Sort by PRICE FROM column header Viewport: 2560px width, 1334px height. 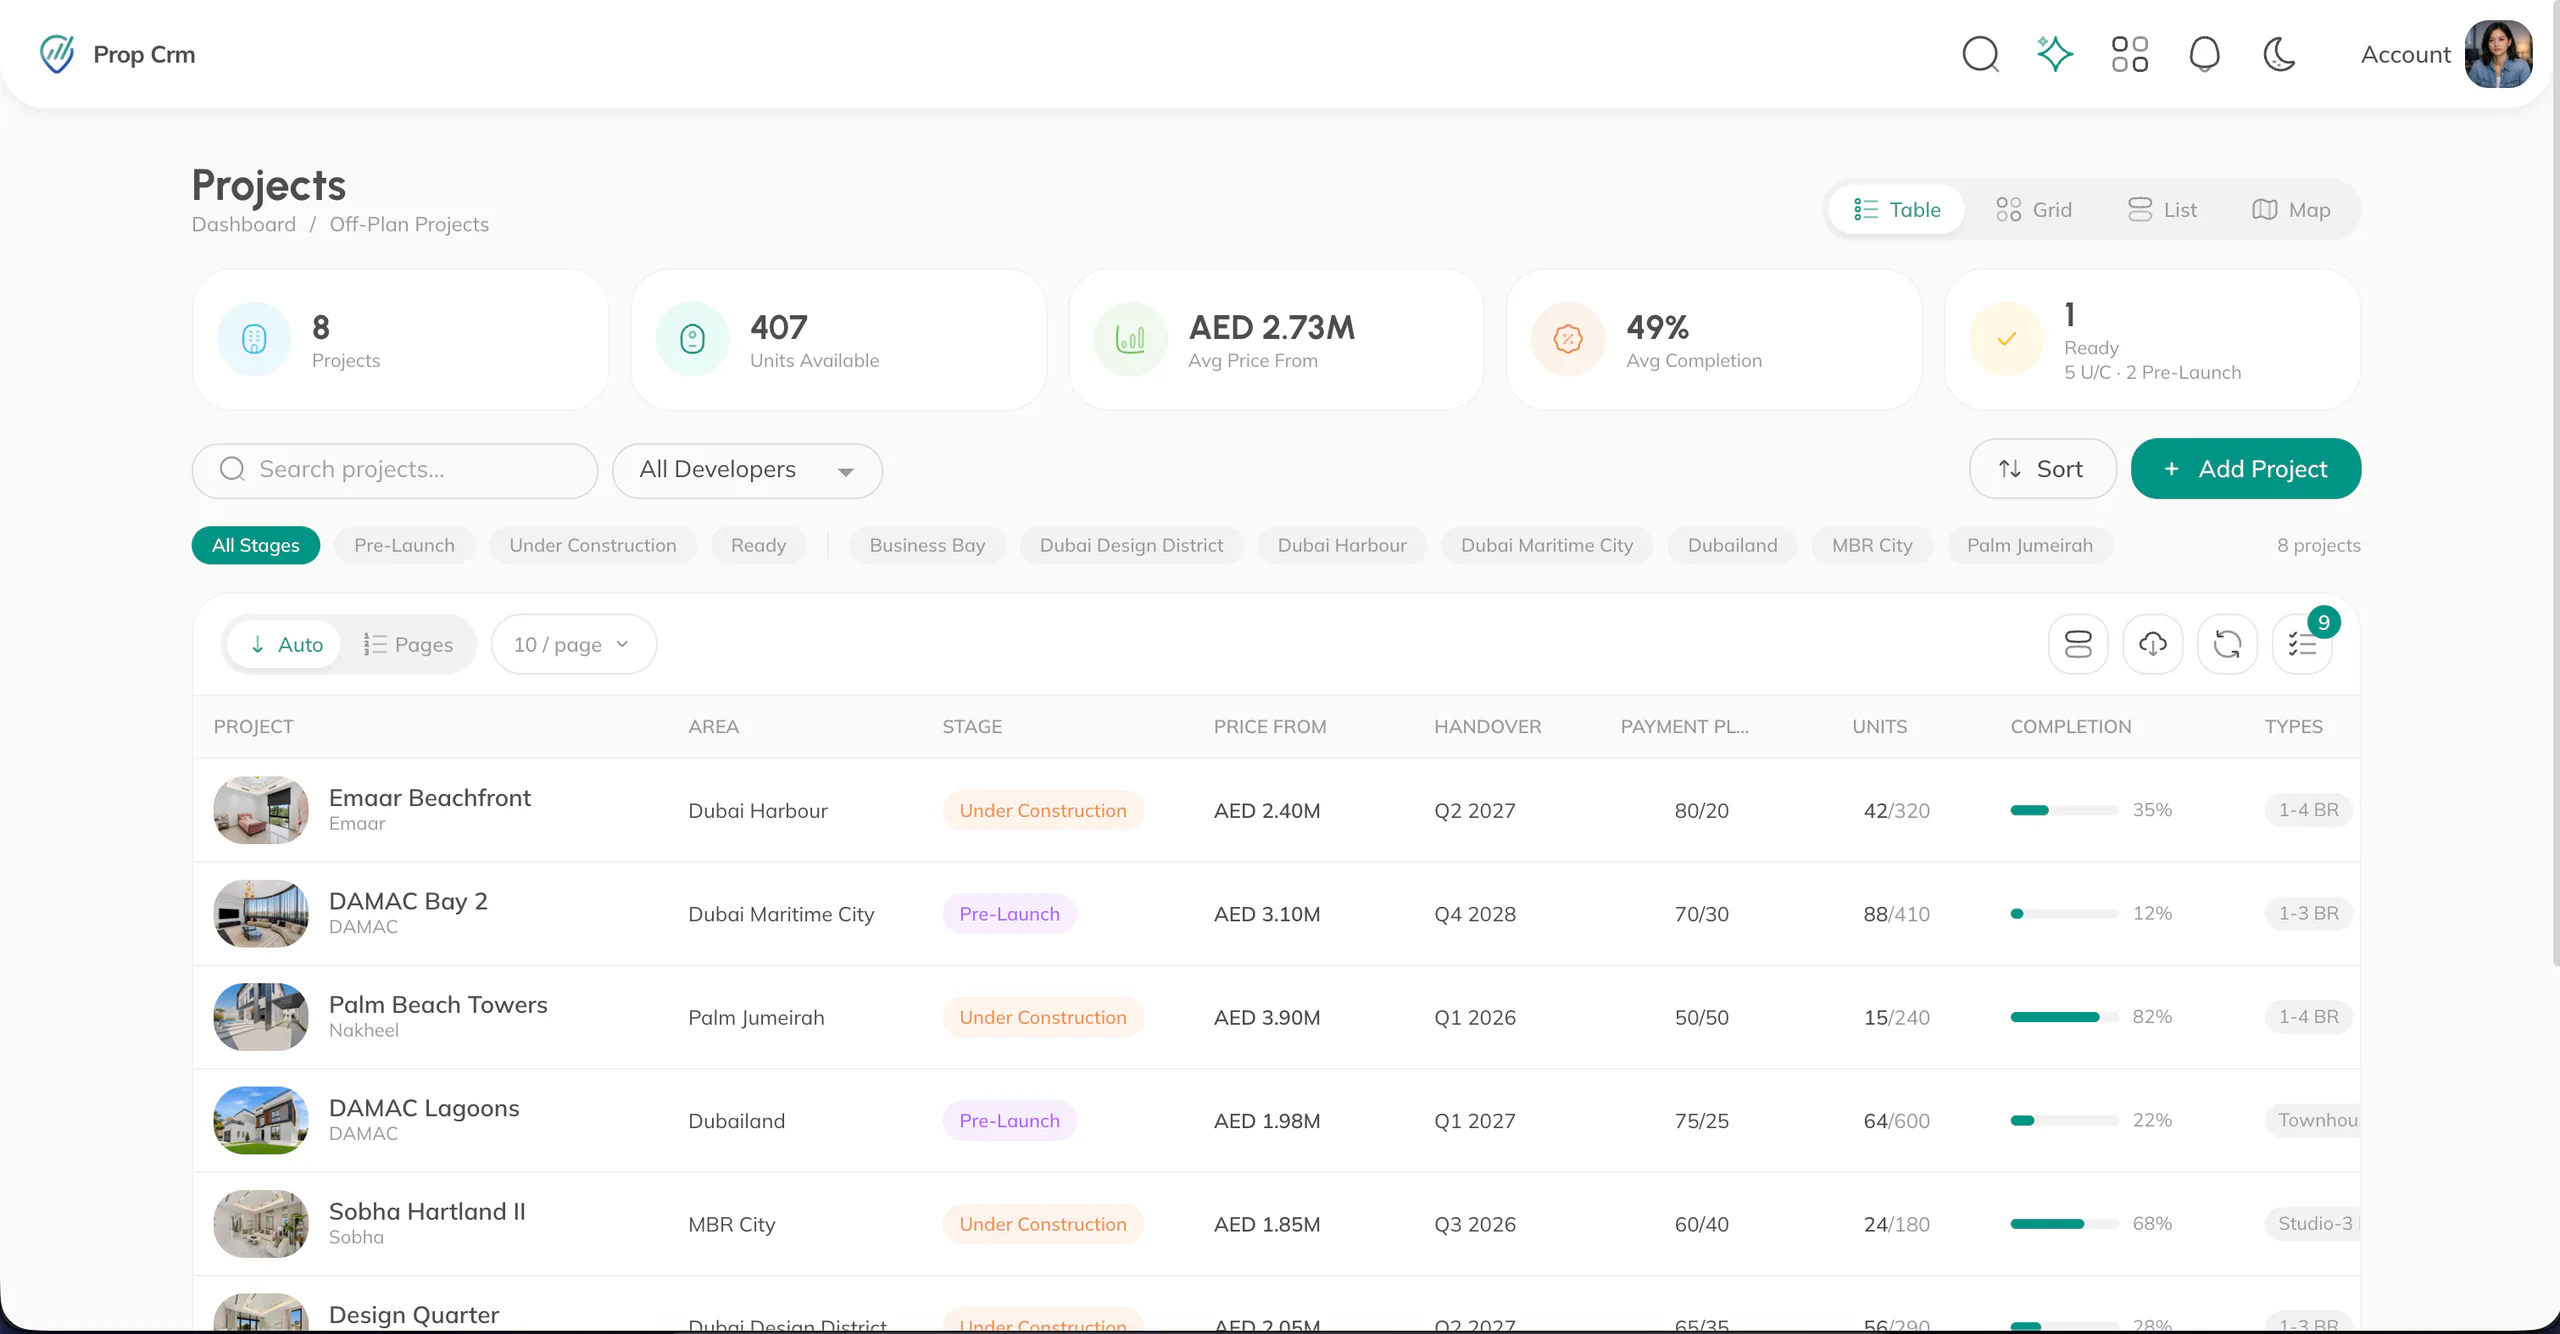1270,727
